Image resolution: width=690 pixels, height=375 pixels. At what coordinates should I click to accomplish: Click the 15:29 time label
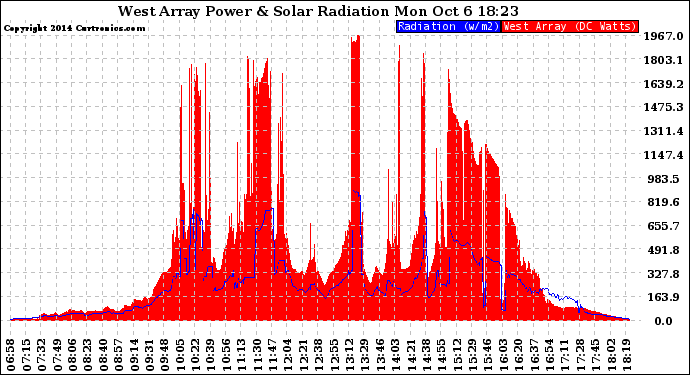click(472, 355)
